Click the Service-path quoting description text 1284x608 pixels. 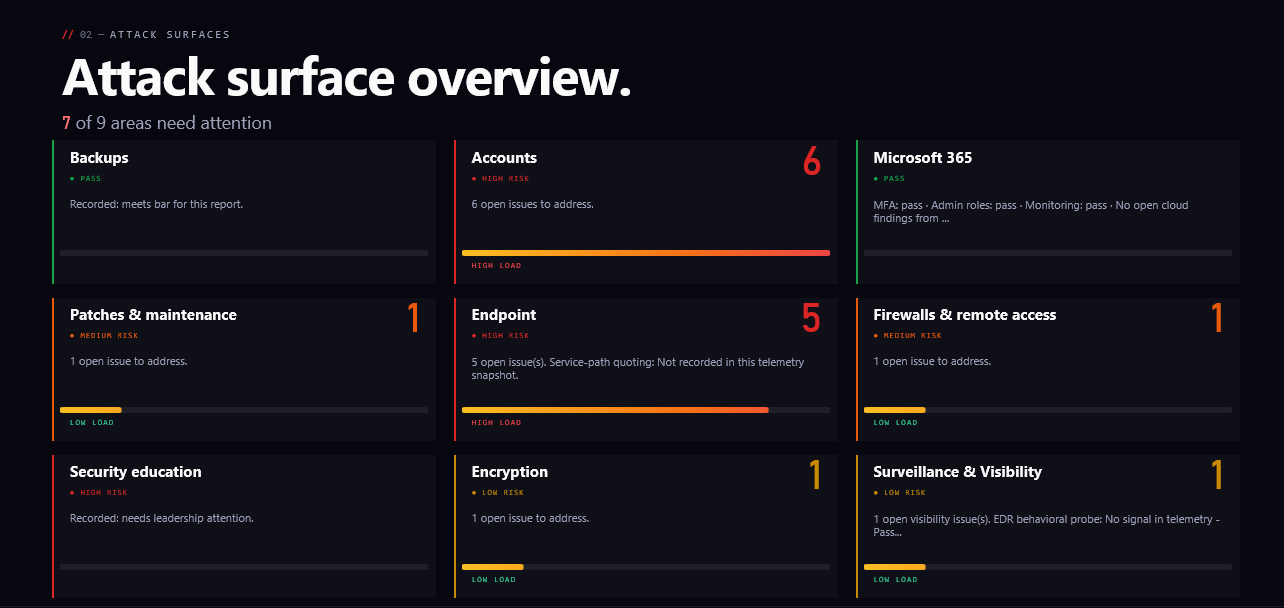(x=638, y=368)
